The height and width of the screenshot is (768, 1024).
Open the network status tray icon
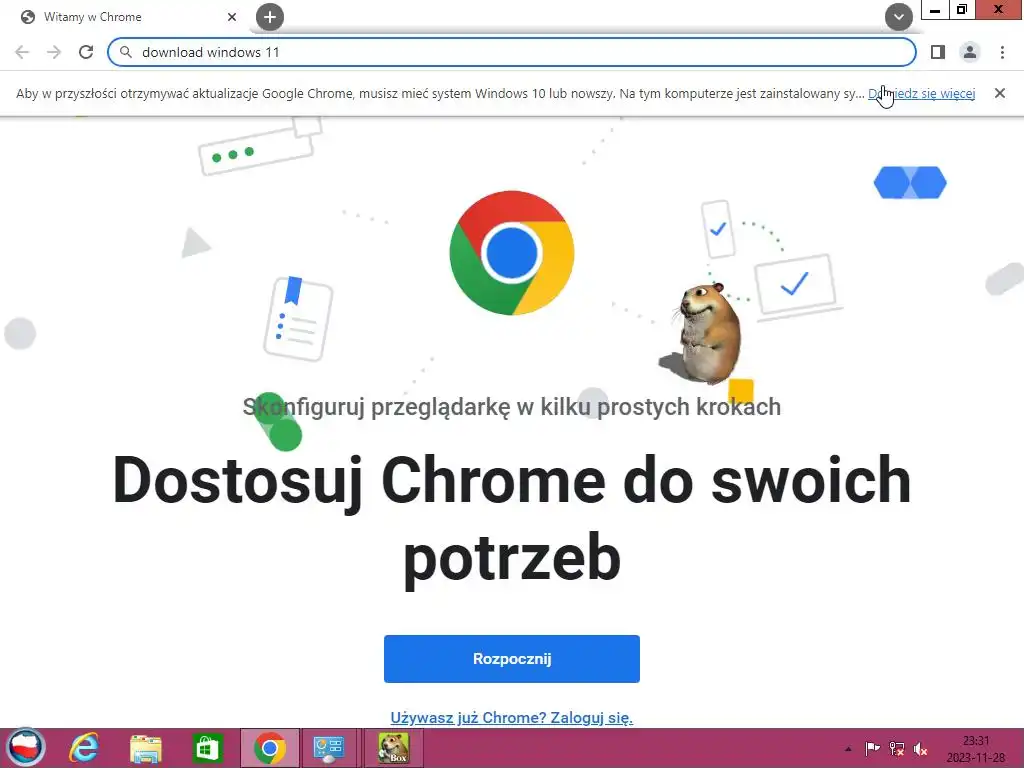tap(897, 749)
